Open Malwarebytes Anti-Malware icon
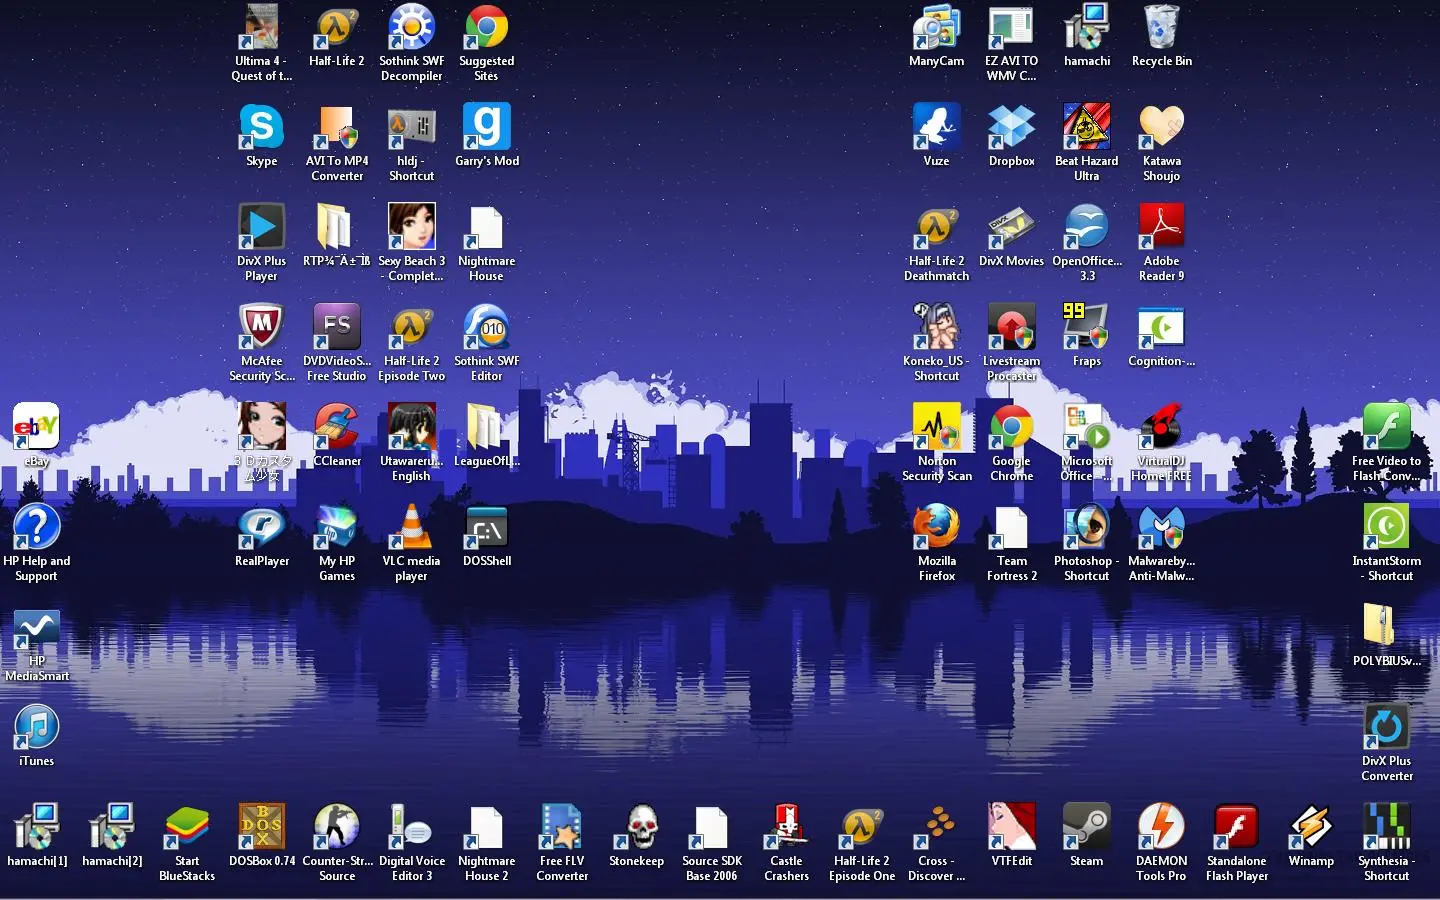The width and height of the screenshot is (1440, 900). (1162, 527)
